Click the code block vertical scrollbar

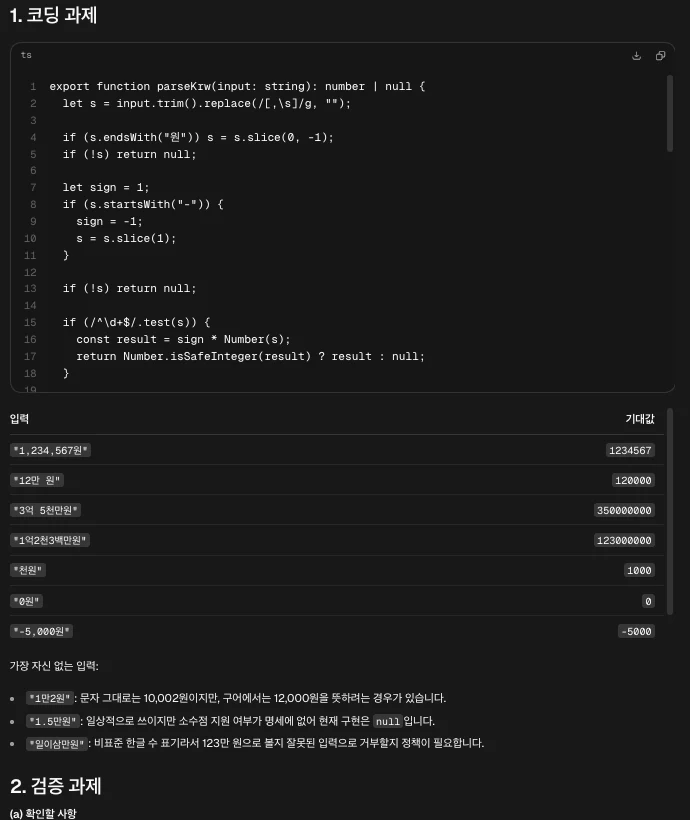(x=670, y=113)
